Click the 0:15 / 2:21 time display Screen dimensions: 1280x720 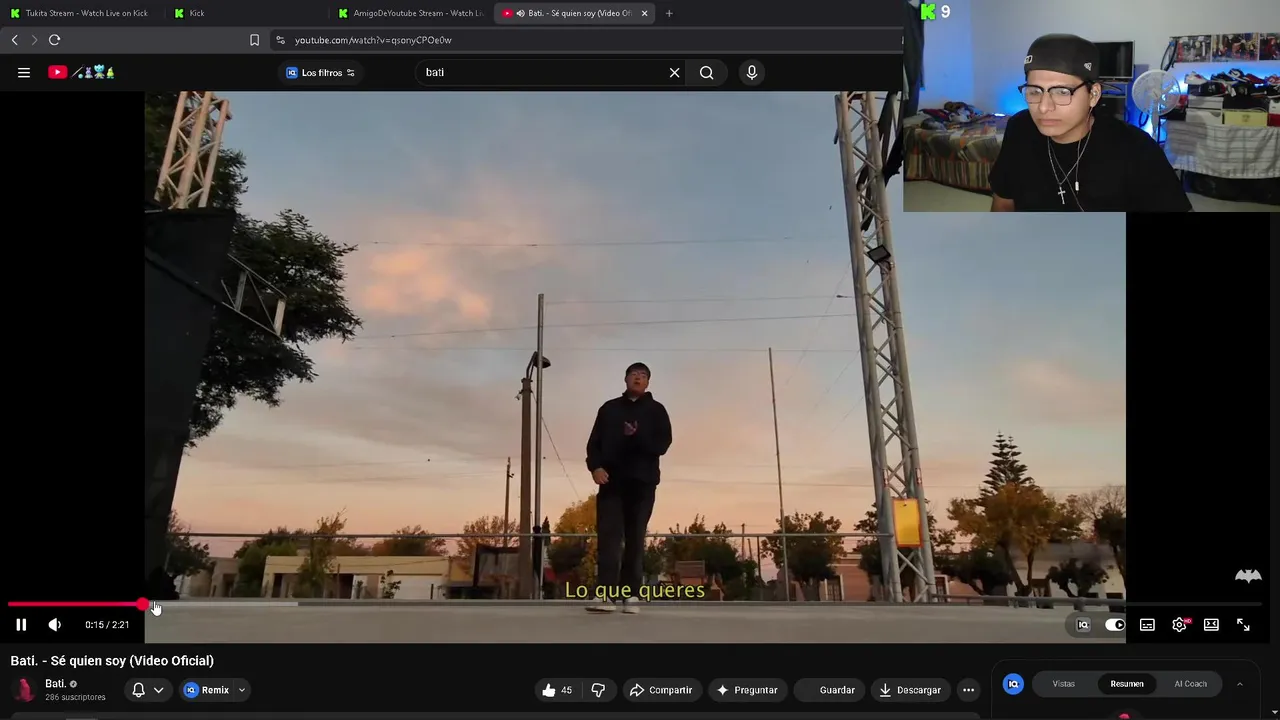click(107, 625)
